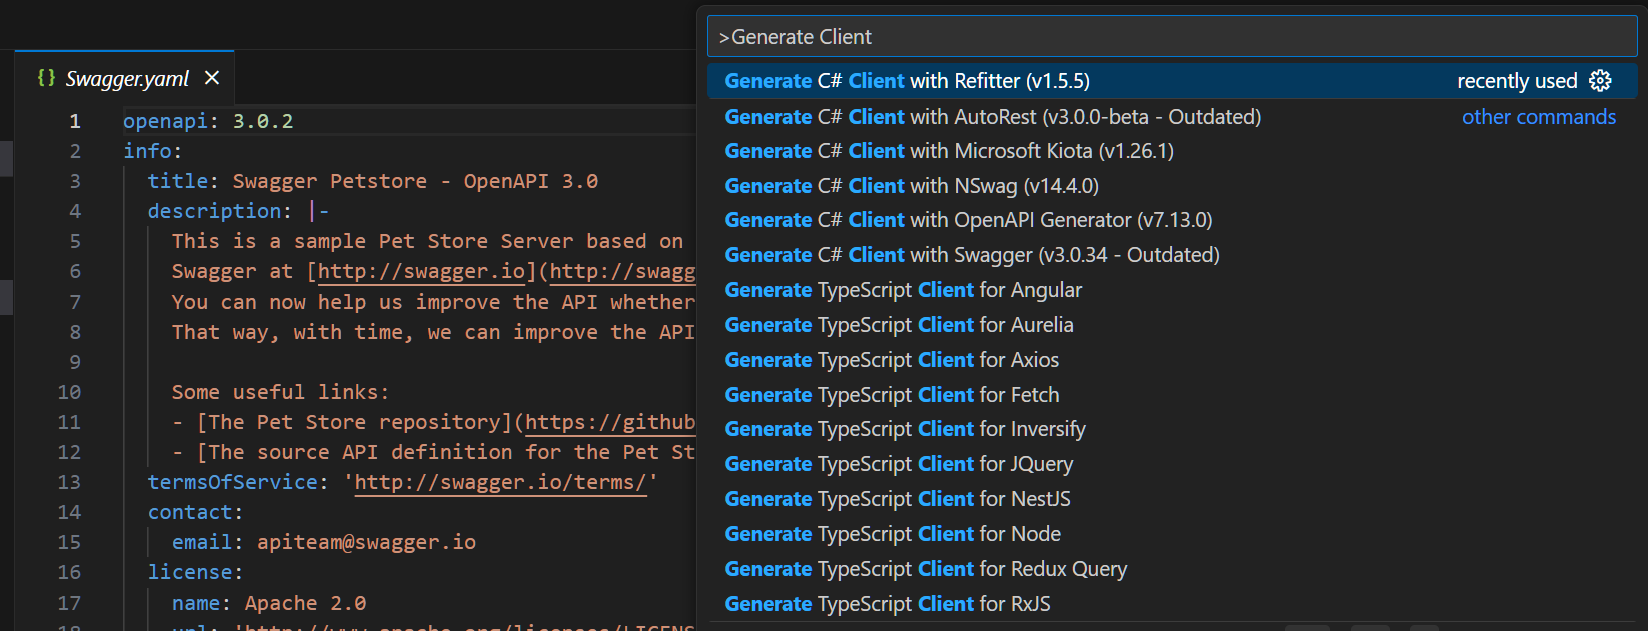Generate TypeScript Client for RxJS
The height and width of the screenshot is (631, 1648).
[1172, 604]
